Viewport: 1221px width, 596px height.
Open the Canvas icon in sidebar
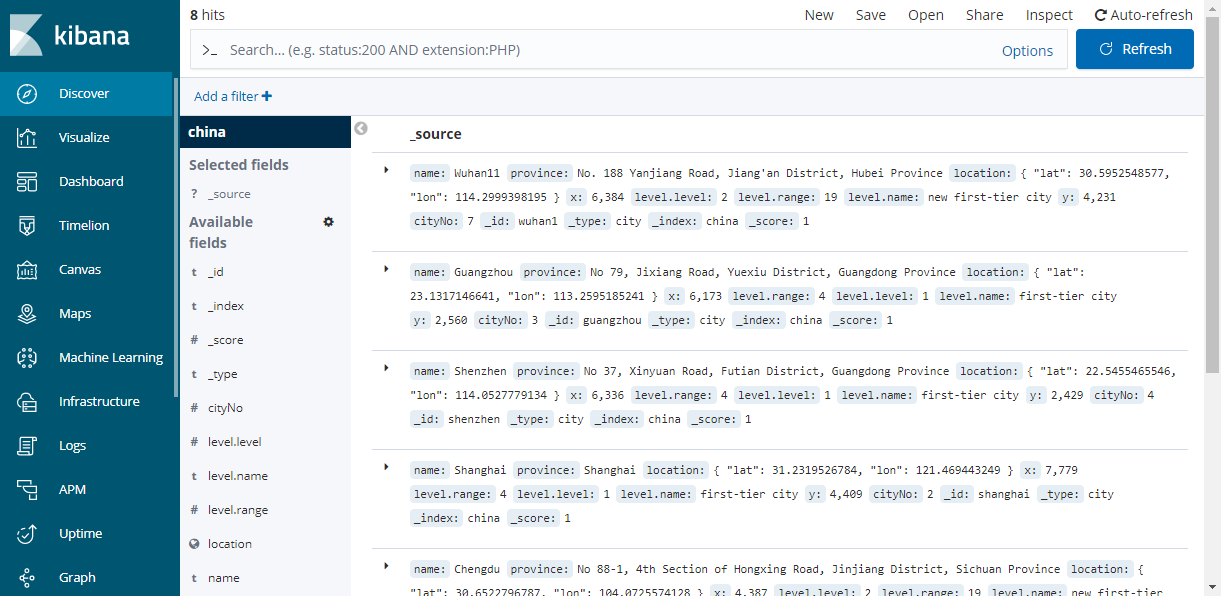pos(27,270)
